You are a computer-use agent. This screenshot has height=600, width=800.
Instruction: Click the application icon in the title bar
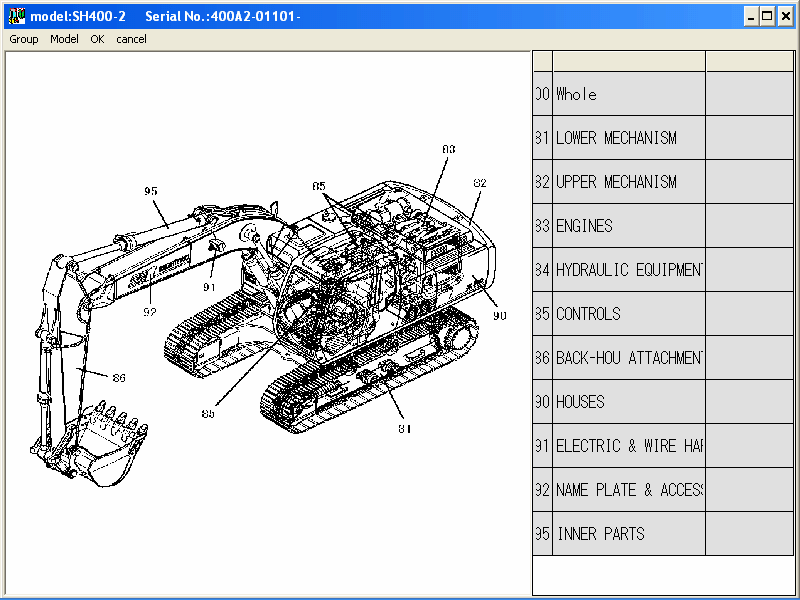tap(17, 15)
